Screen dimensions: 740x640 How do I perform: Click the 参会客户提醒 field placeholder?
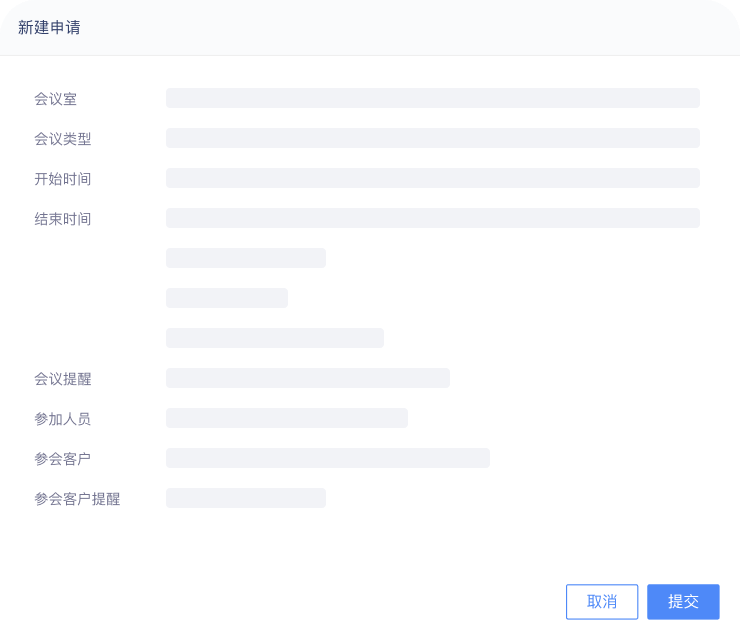coord(245,498)
